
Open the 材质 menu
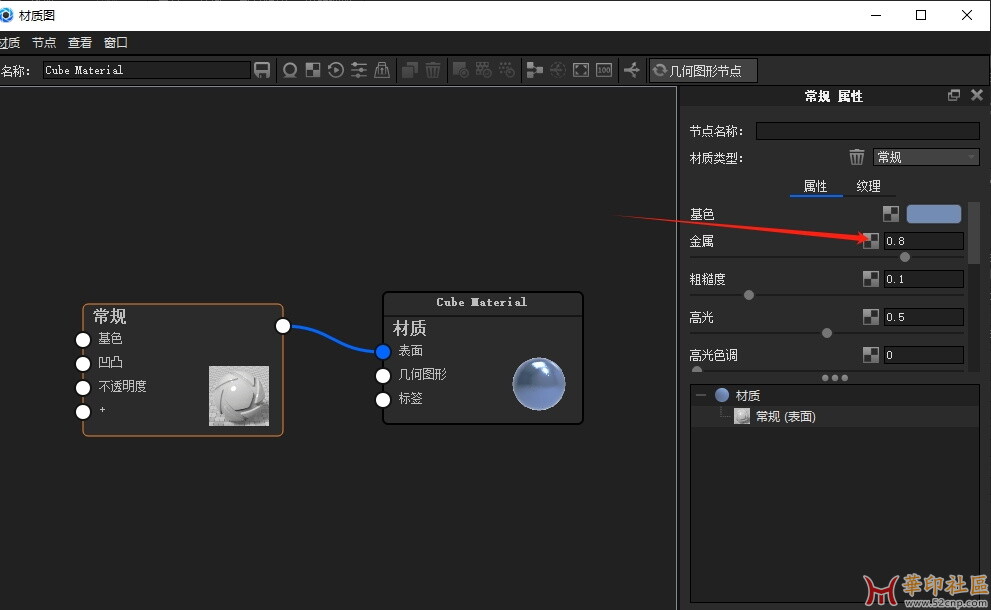point(9,42)
